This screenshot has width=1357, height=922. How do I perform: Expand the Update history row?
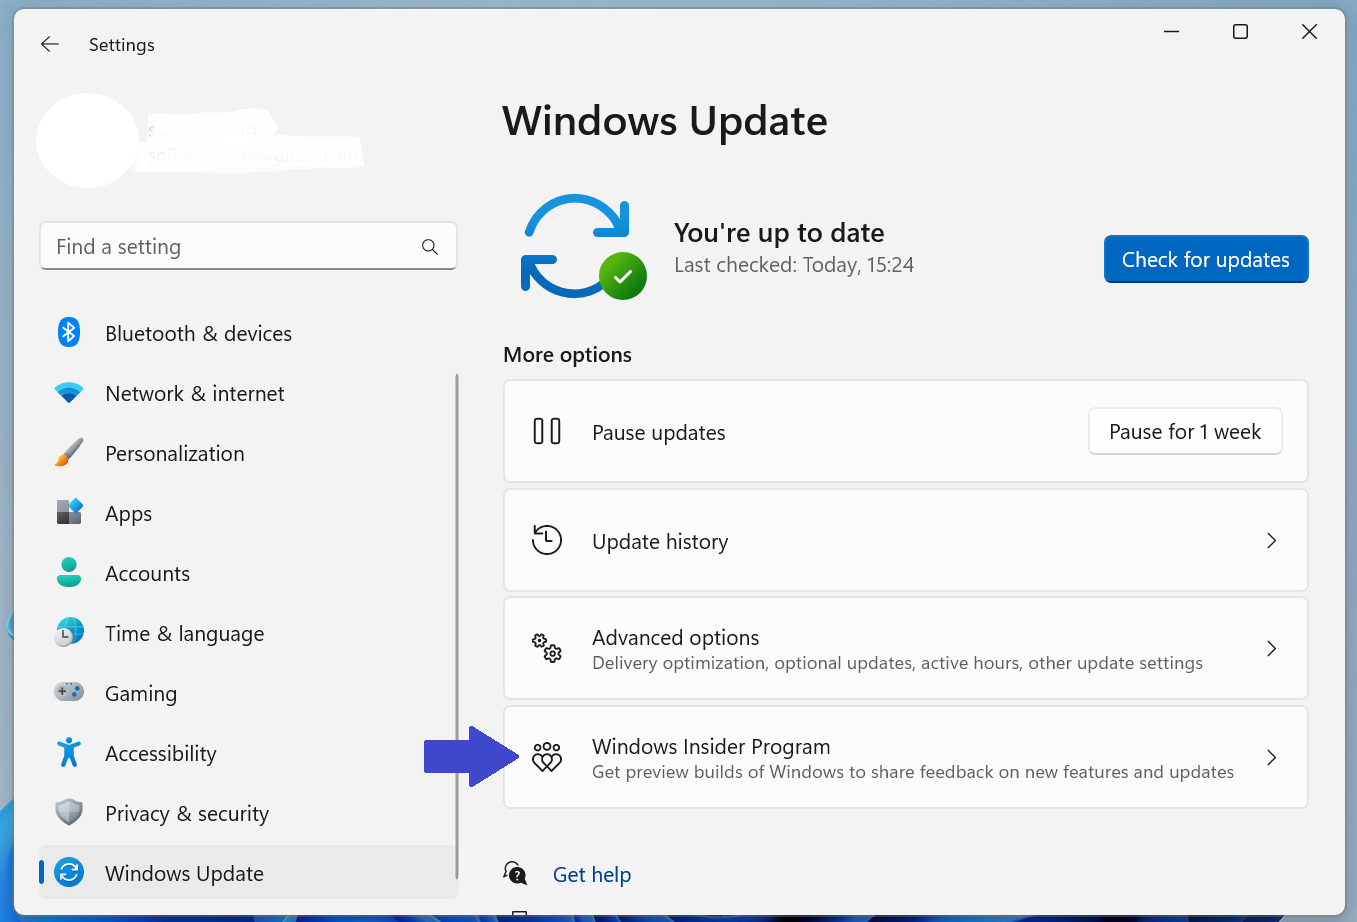[x=1271, y=540]
